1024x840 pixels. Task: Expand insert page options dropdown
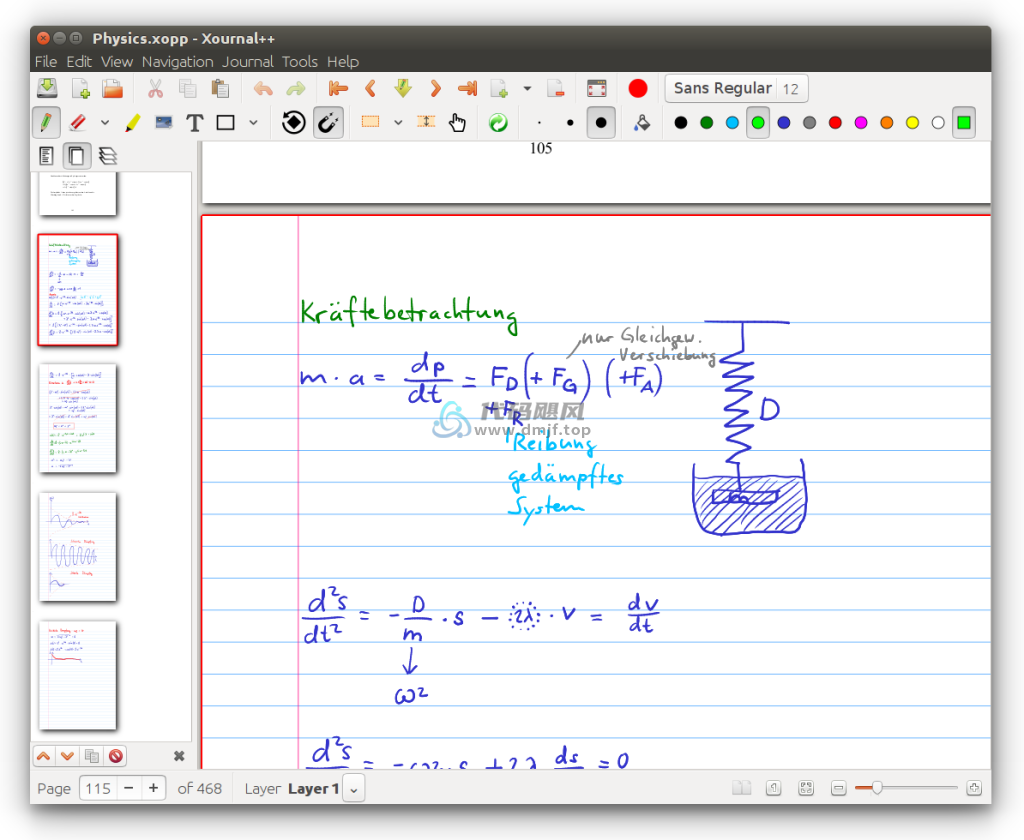[527, 88]
